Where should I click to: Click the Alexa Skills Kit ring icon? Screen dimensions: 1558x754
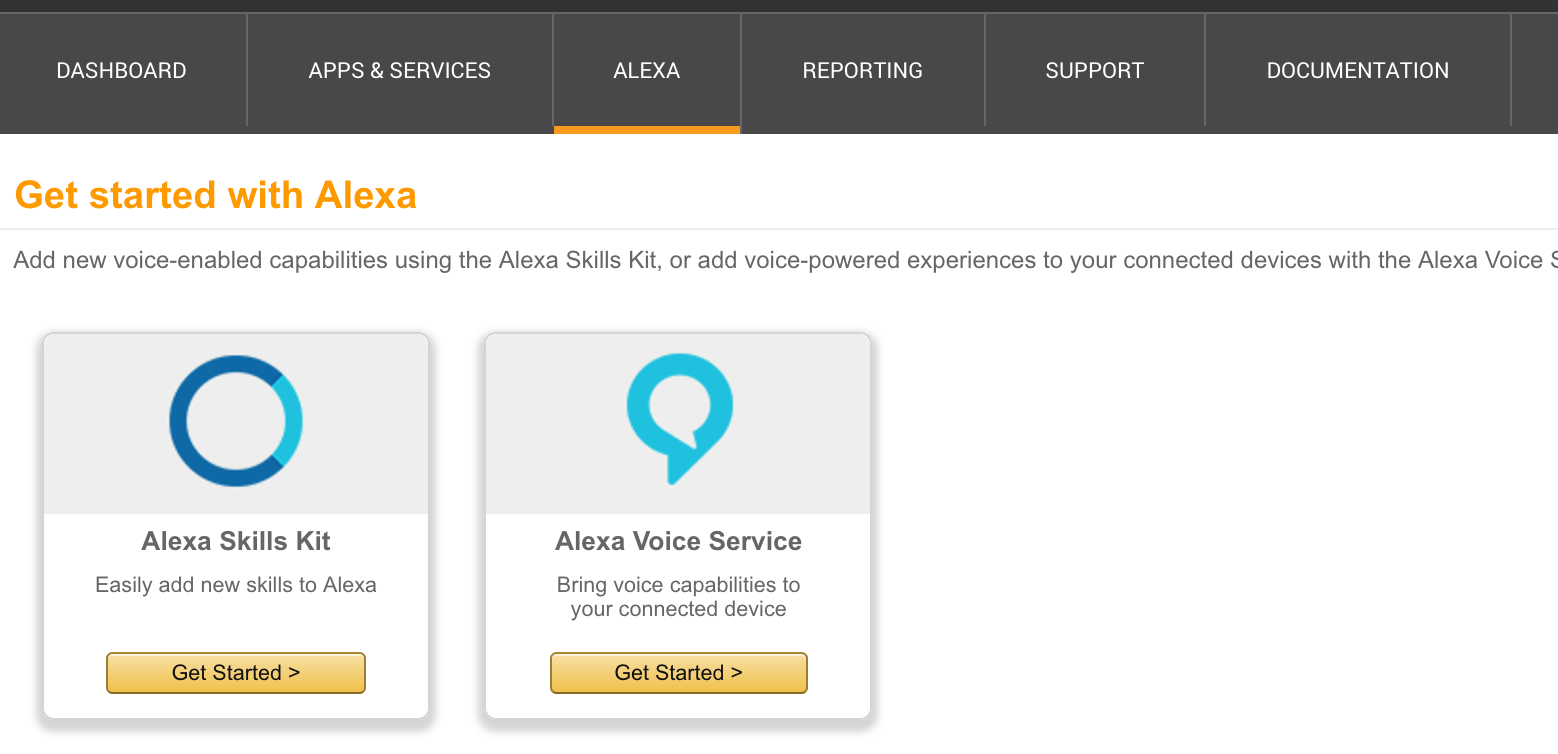coord(236,421)
